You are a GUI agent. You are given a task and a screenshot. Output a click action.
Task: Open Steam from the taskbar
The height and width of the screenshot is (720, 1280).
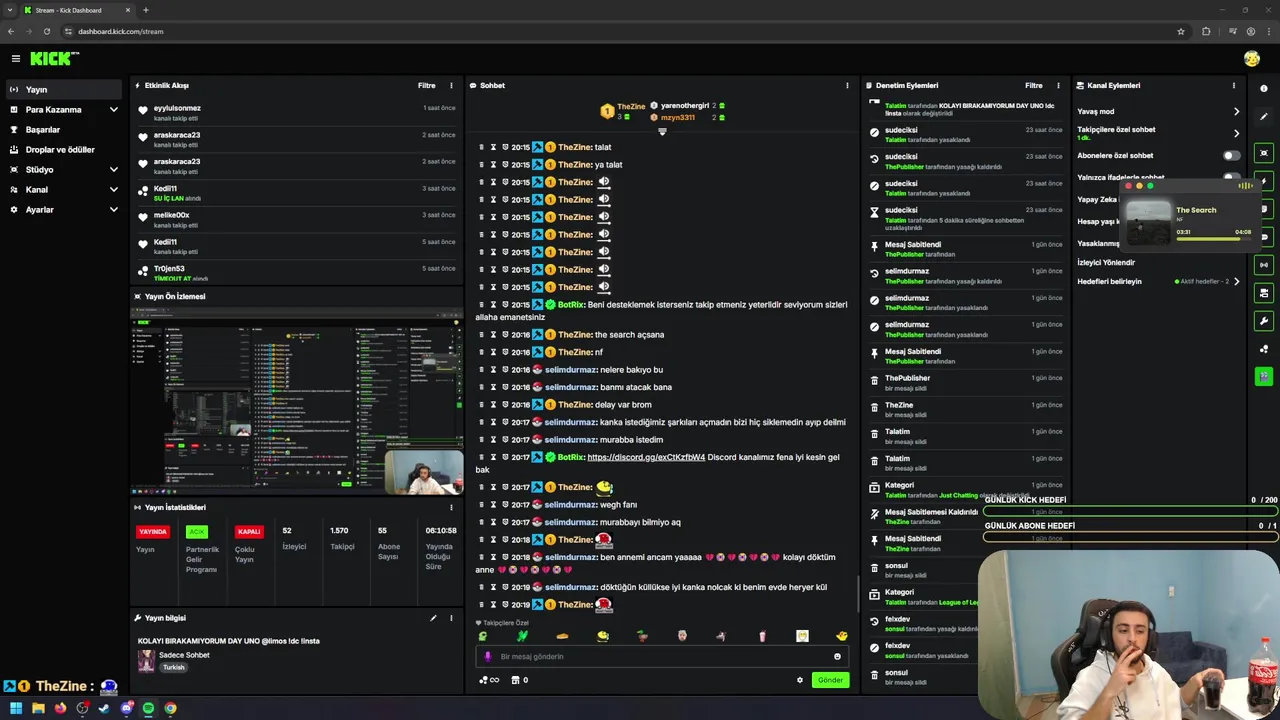pos(104,708)
